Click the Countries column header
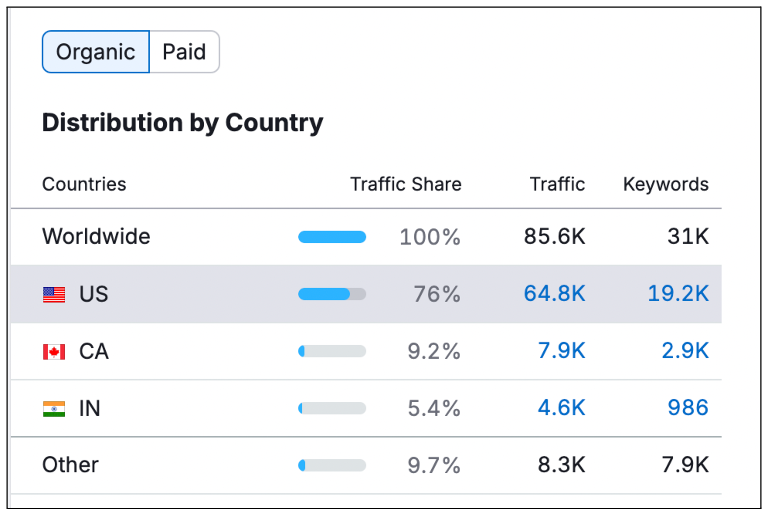The height and width of the screenshot is (516, 769). (x=84, y=184)
